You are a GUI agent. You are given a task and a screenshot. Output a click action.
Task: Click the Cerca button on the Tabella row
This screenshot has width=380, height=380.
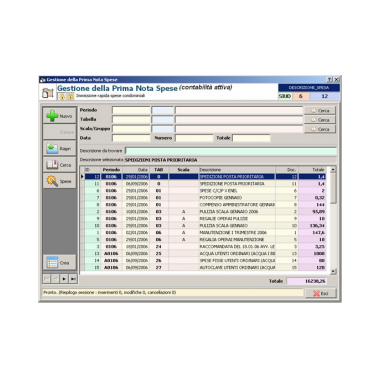point(320,120)
